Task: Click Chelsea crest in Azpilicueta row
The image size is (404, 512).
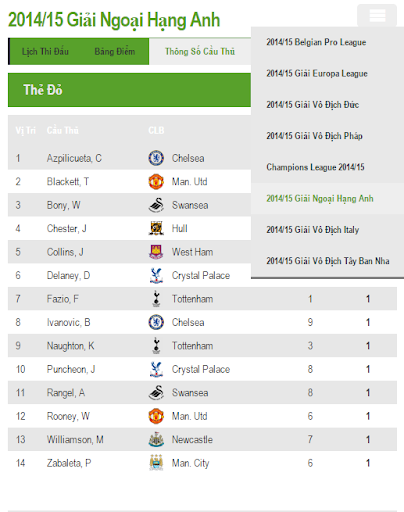Action: coord(156,158)
